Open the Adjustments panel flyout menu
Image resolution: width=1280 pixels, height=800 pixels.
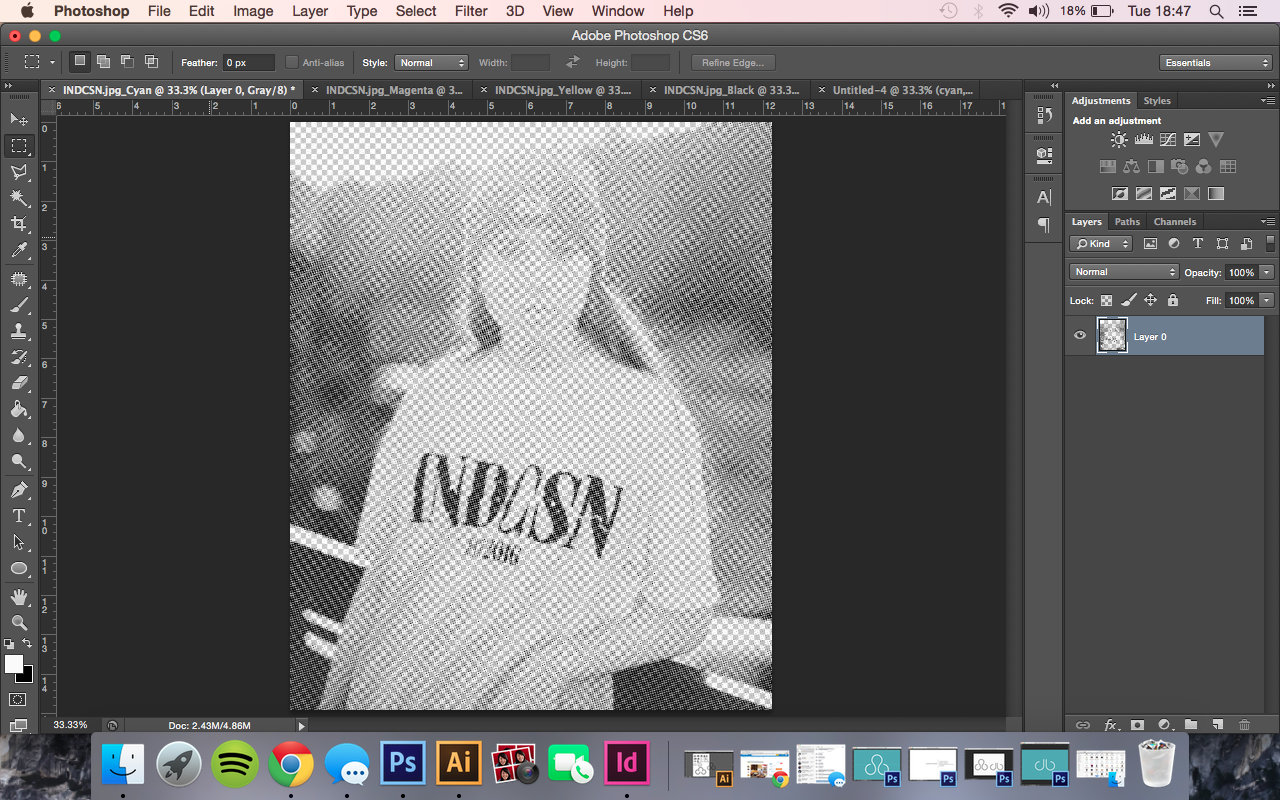tap(1268, 101)
